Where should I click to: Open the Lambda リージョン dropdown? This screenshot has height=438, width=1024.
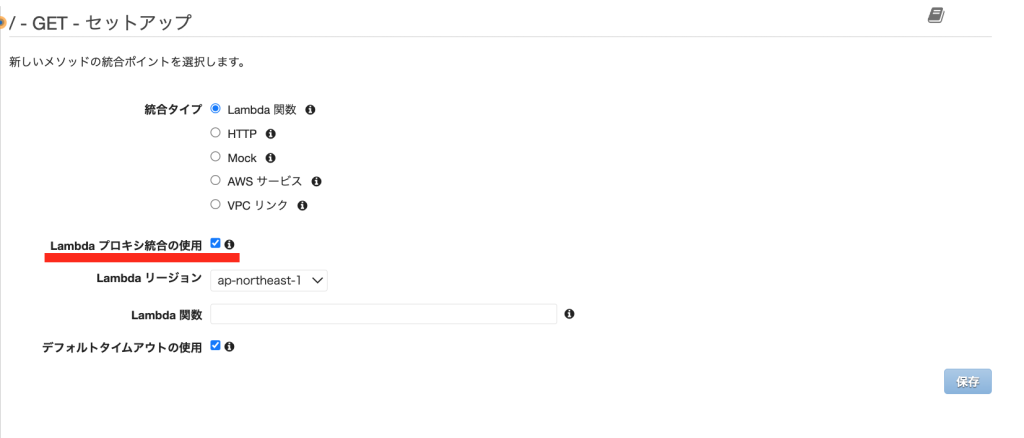269,281
